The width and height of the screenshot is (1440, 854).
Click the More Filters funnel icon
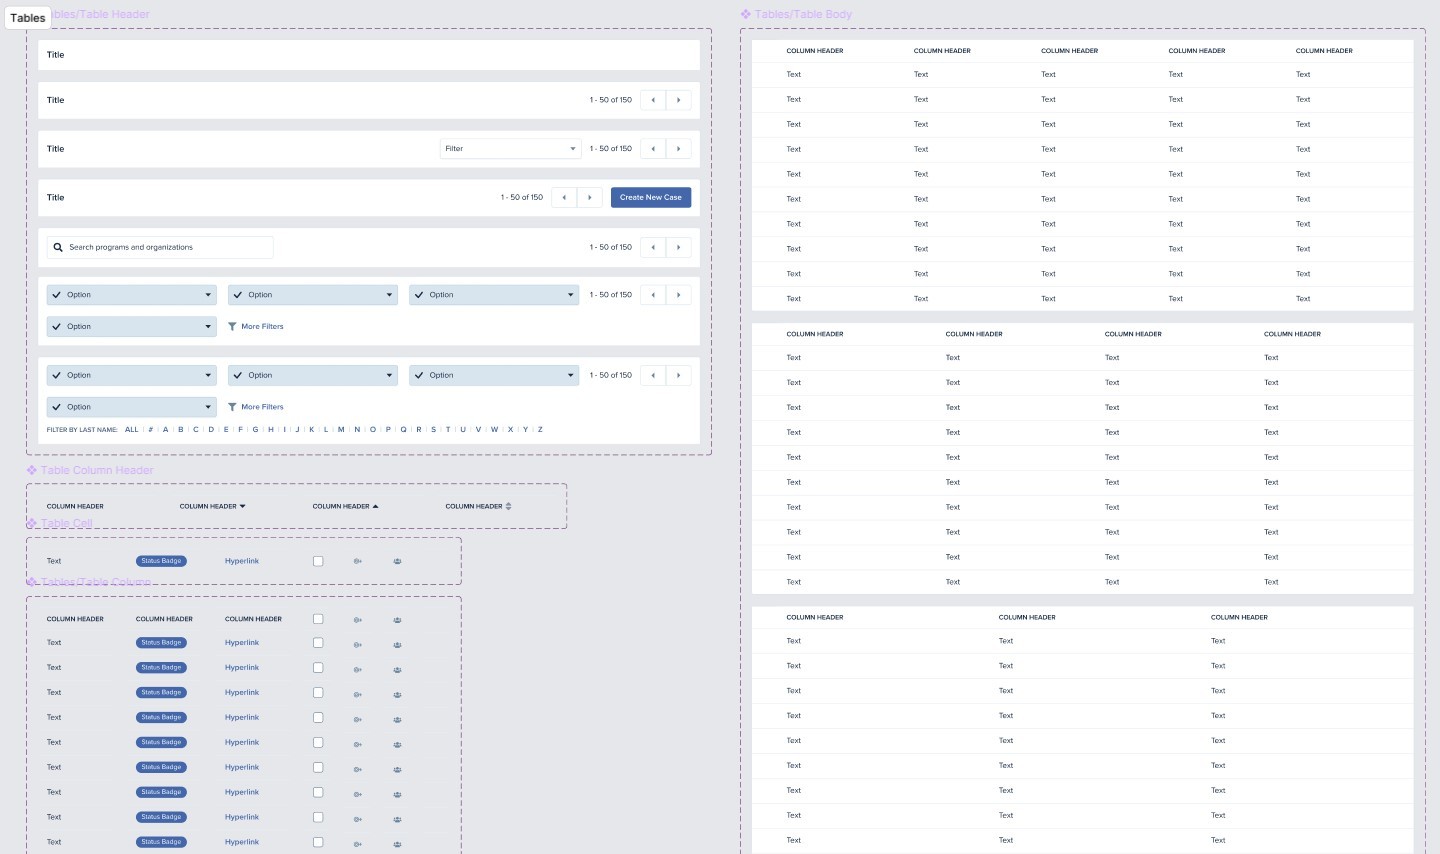[x=232, y=326]
